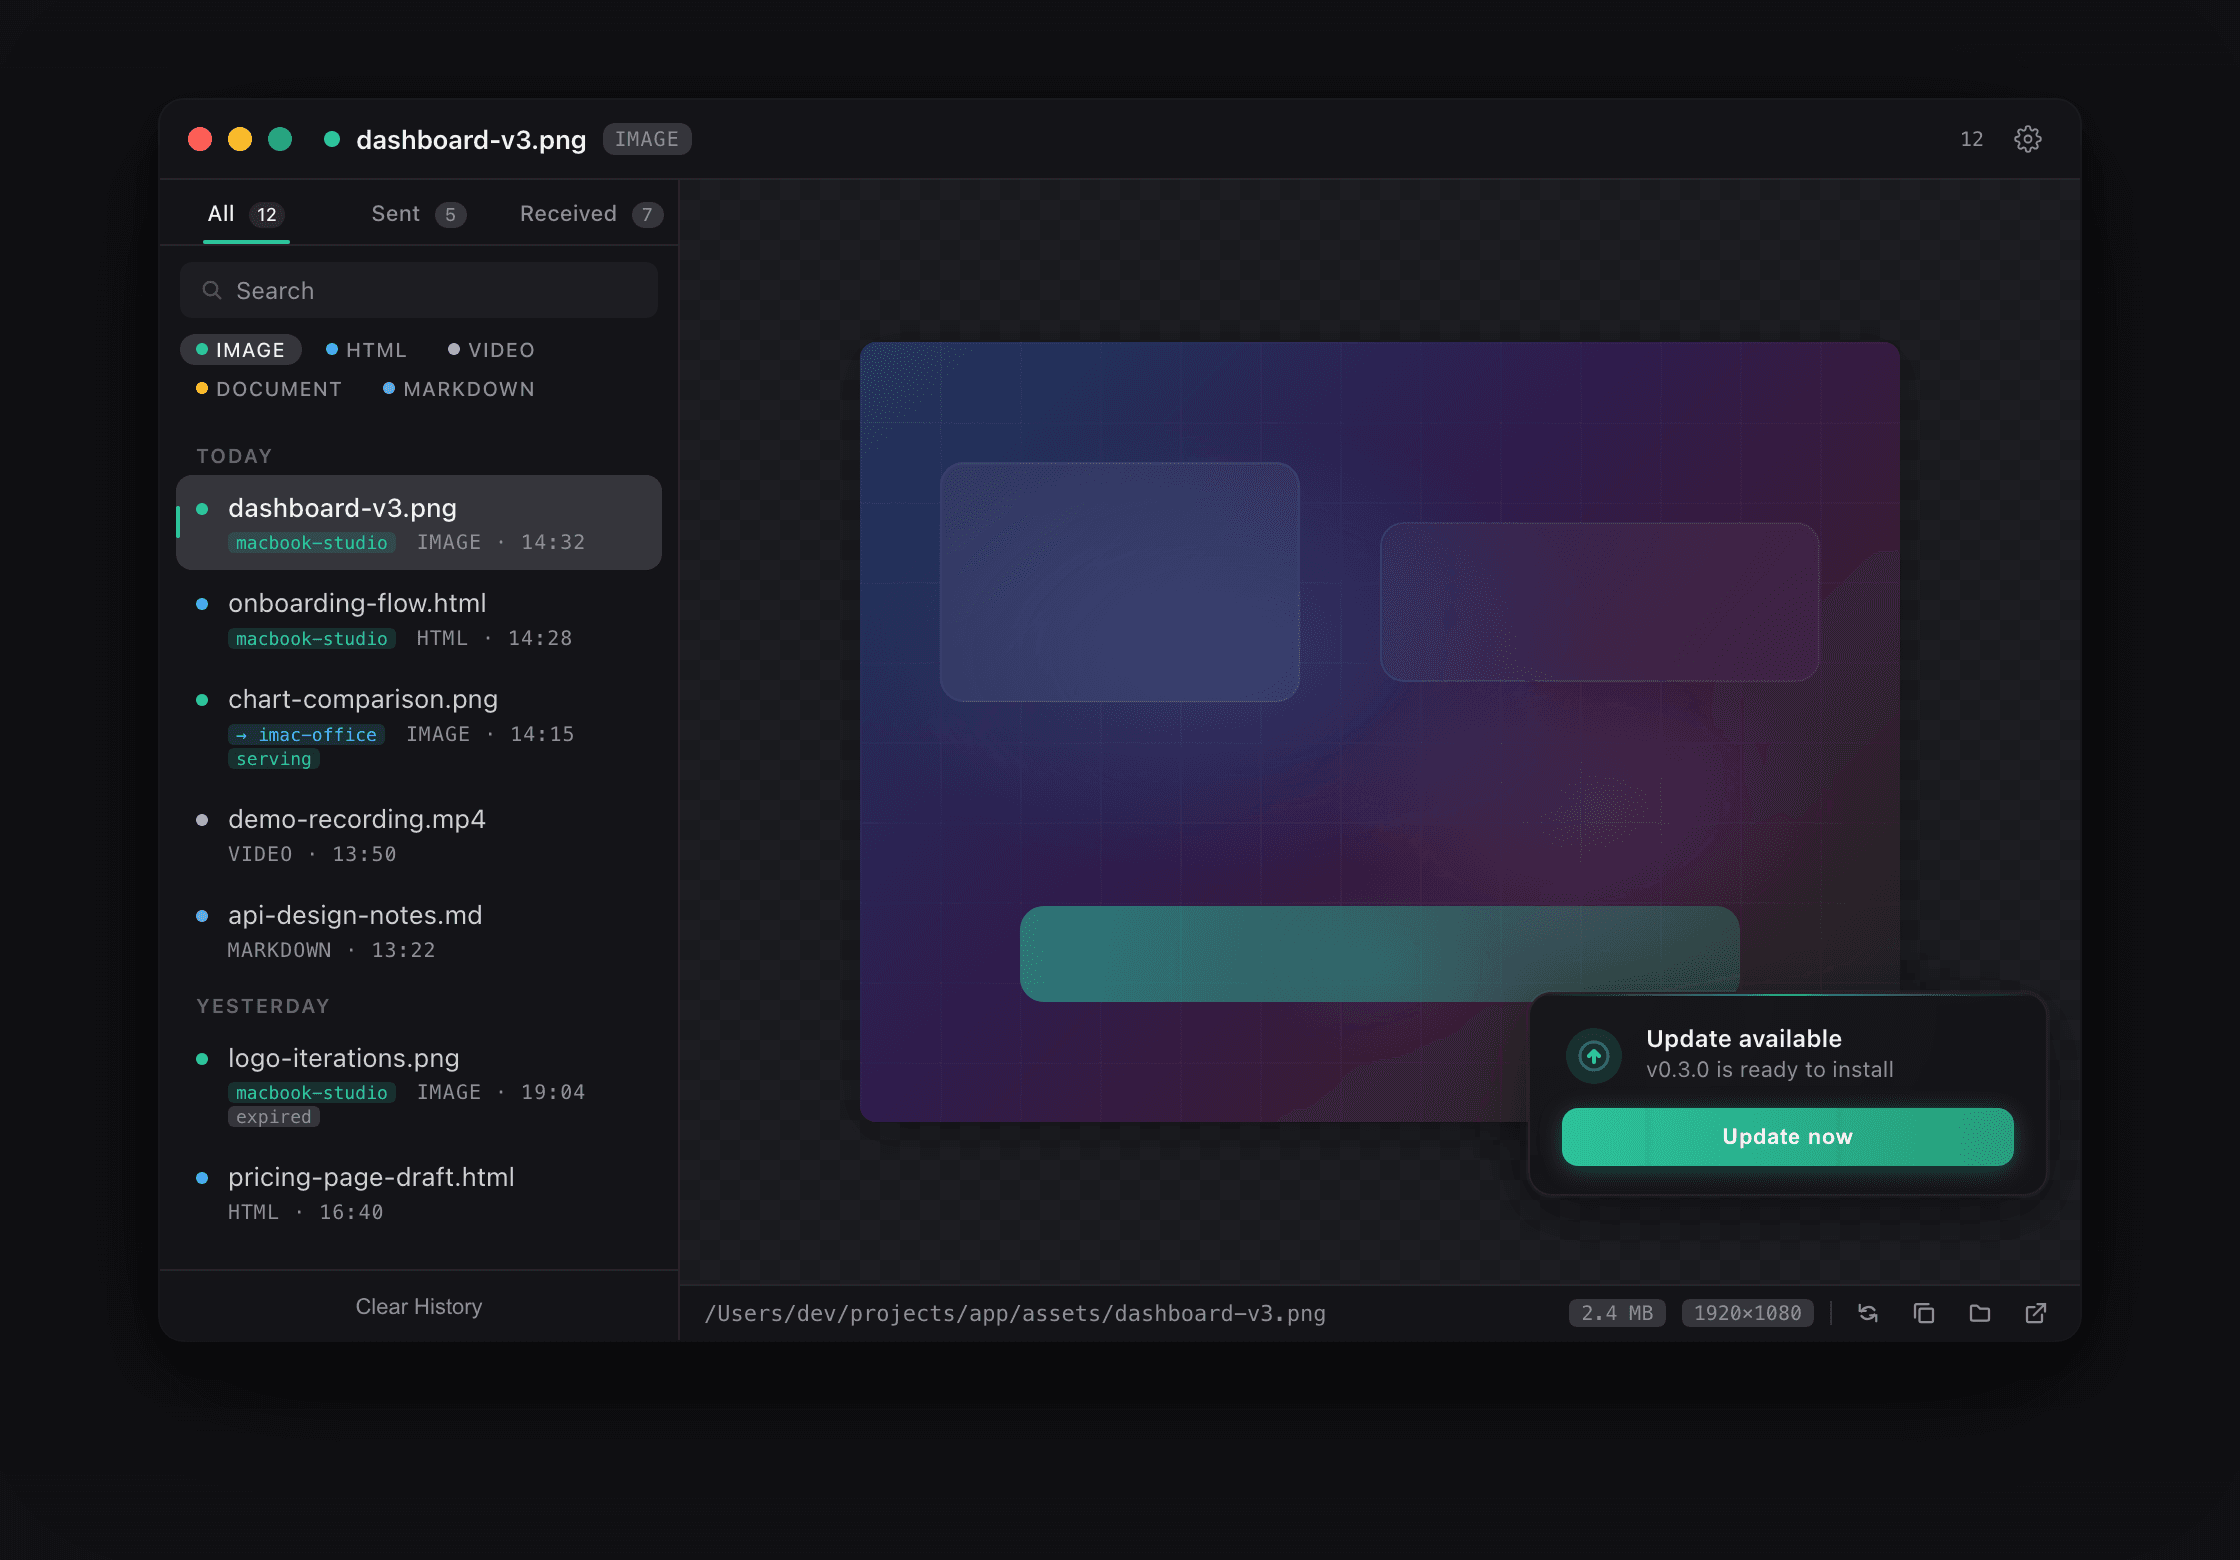Click the yellow minimize window button
Viewport: 2240px width, 1560px height.
click(240, 139)
